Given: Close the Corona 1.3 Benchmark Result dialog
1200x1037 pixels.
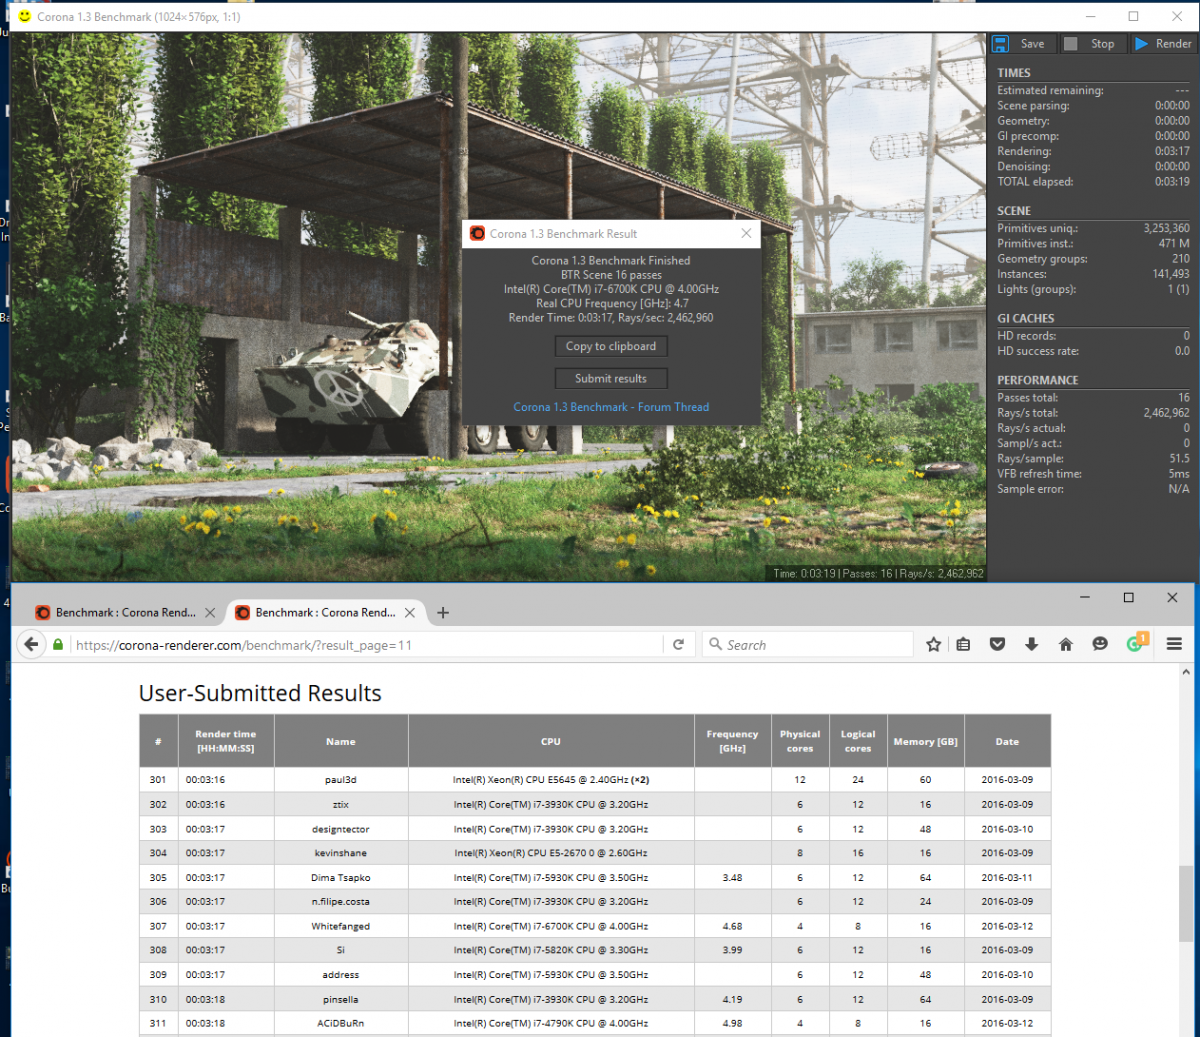Looking at the screenshot, I should (746, 233).
